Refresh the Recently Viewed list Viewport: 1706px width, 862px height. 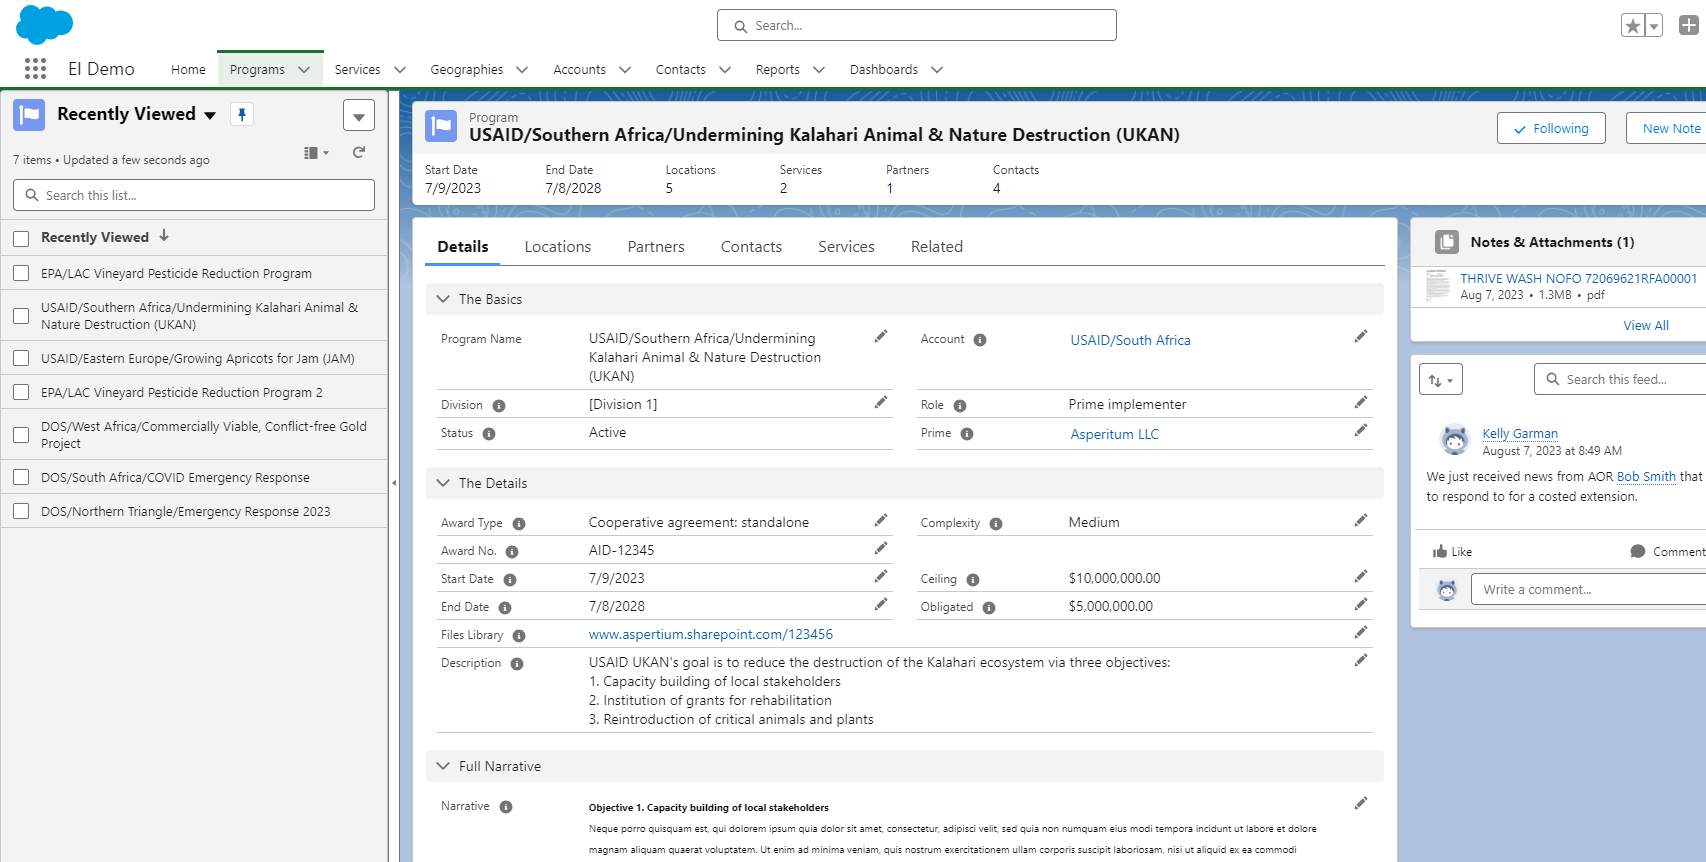click(359, 153)
